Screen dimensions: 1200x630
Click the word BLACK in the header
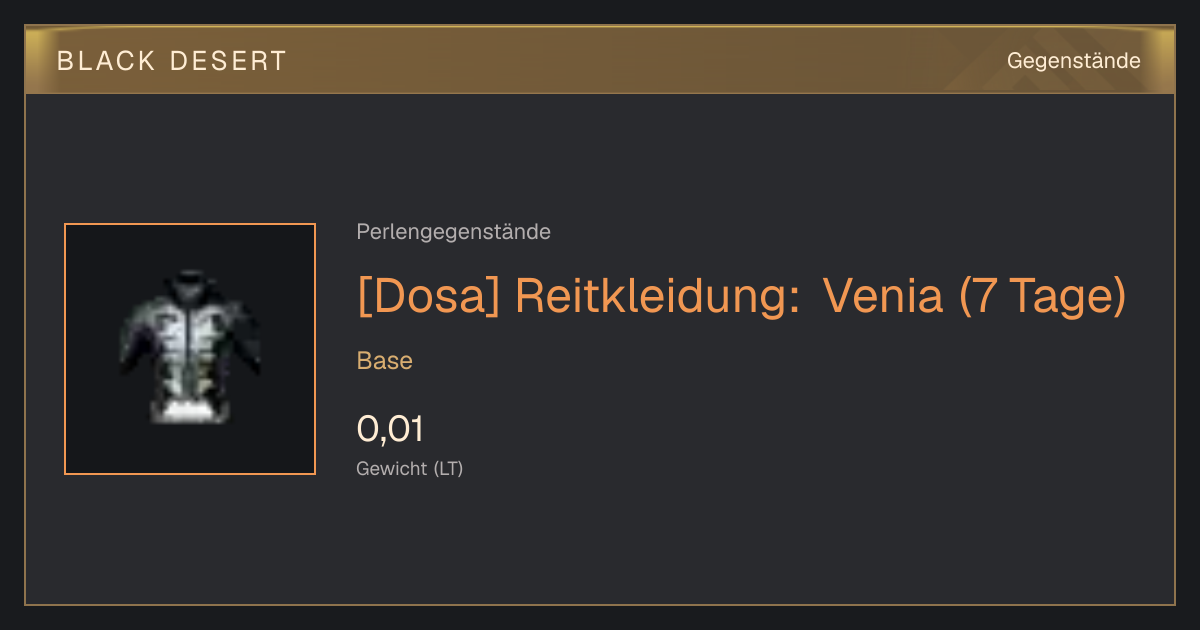coord(106,61)
